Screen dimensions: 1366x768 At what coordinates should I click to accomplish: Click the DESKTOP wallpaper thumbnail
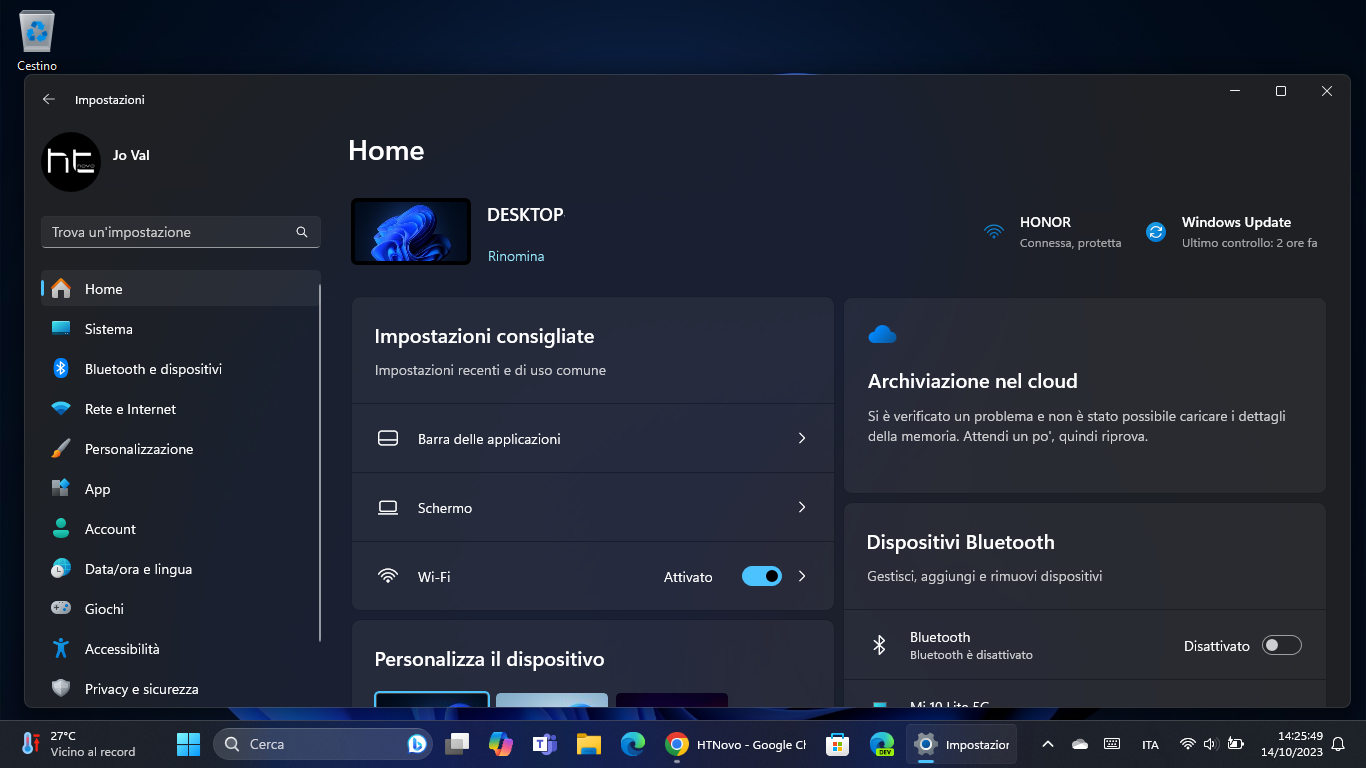[x=411, y=231]
